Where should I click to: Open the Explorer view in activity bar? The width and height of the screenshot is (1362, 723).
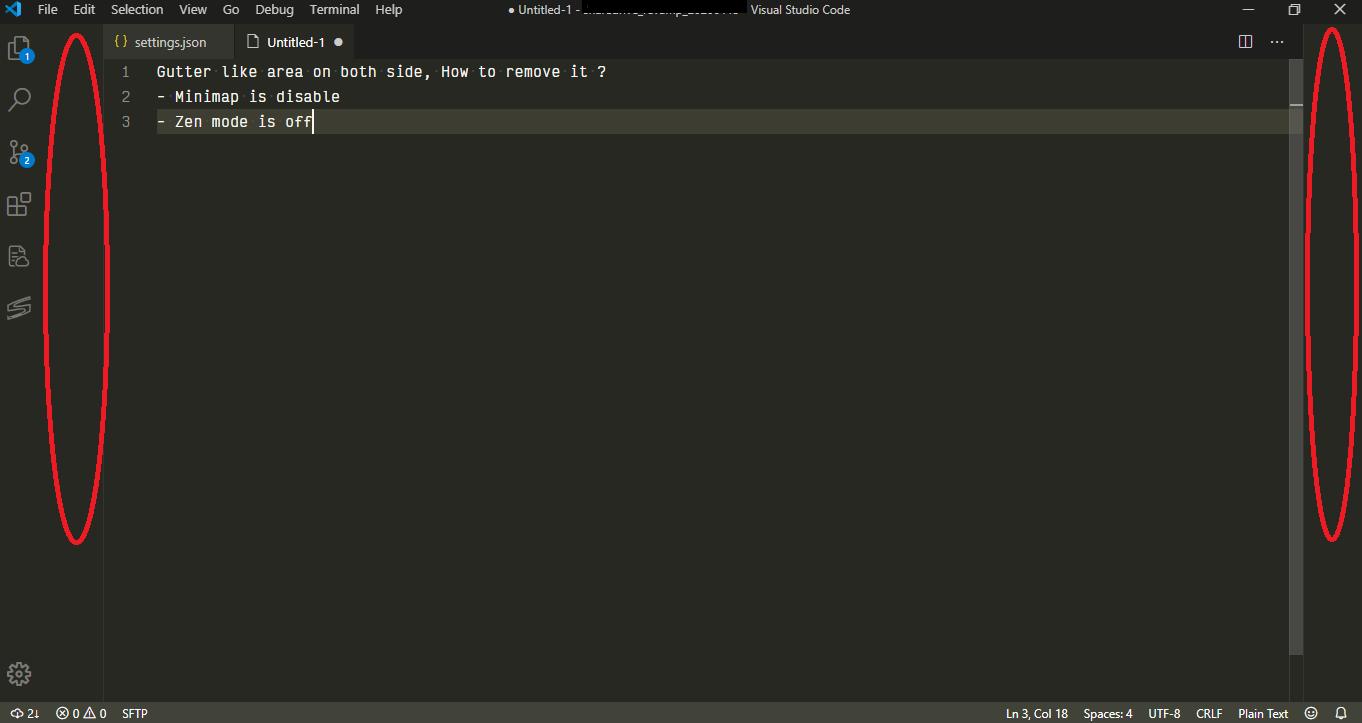coord(19,49)
